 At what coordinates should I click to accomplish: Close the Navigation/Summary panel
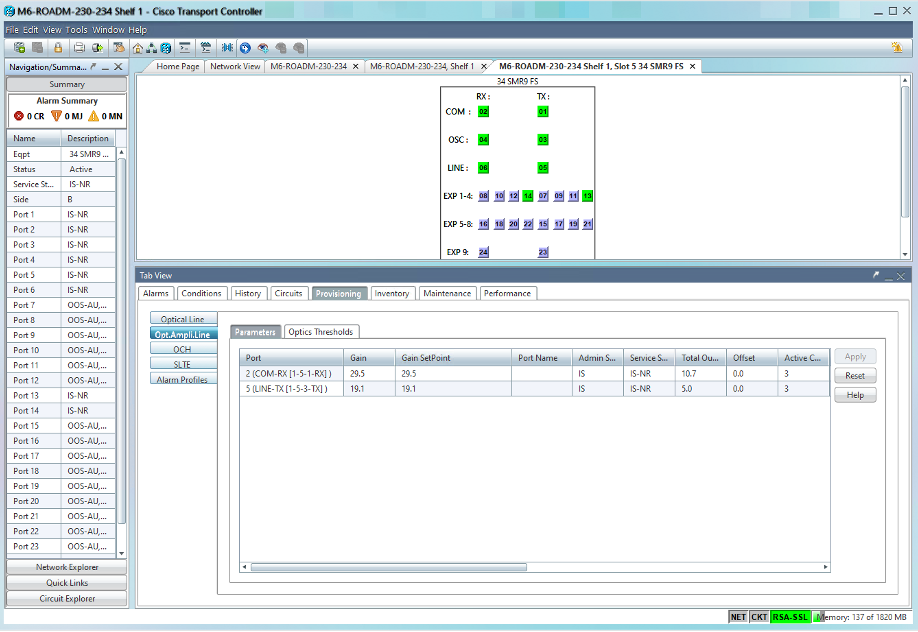click(118, 67)
